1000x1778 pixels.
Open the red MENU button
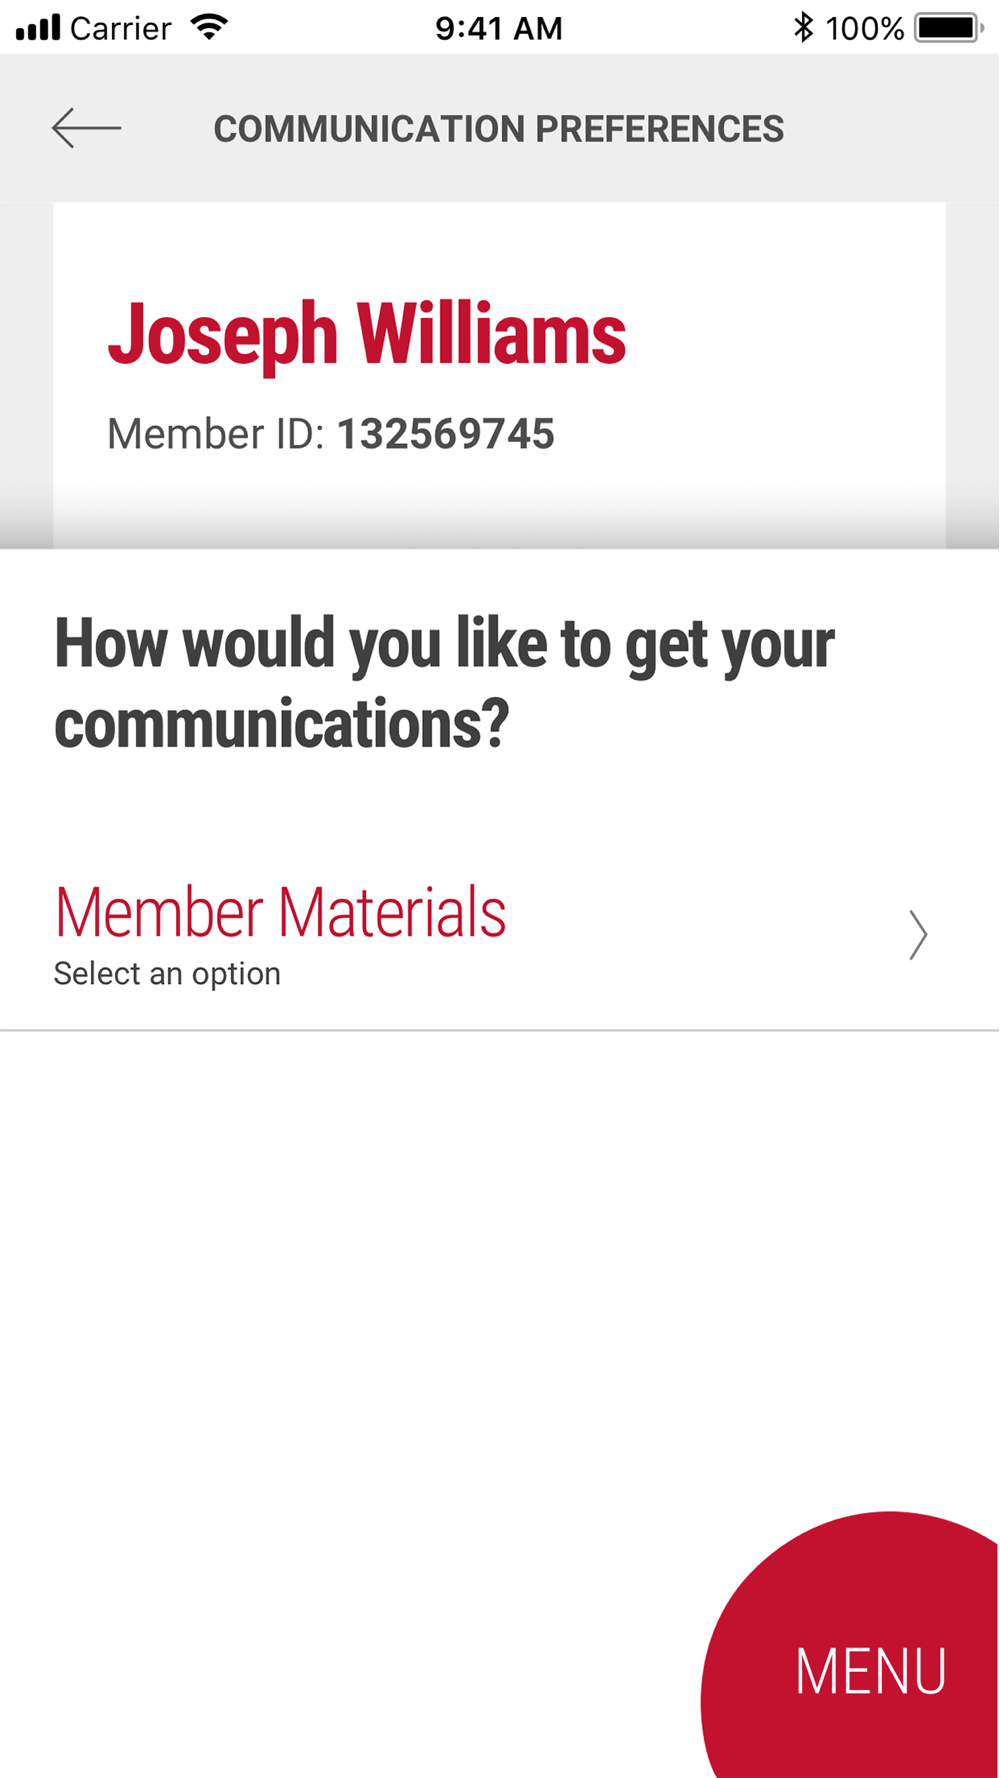pyautogui.click(x=870, y=1670)
